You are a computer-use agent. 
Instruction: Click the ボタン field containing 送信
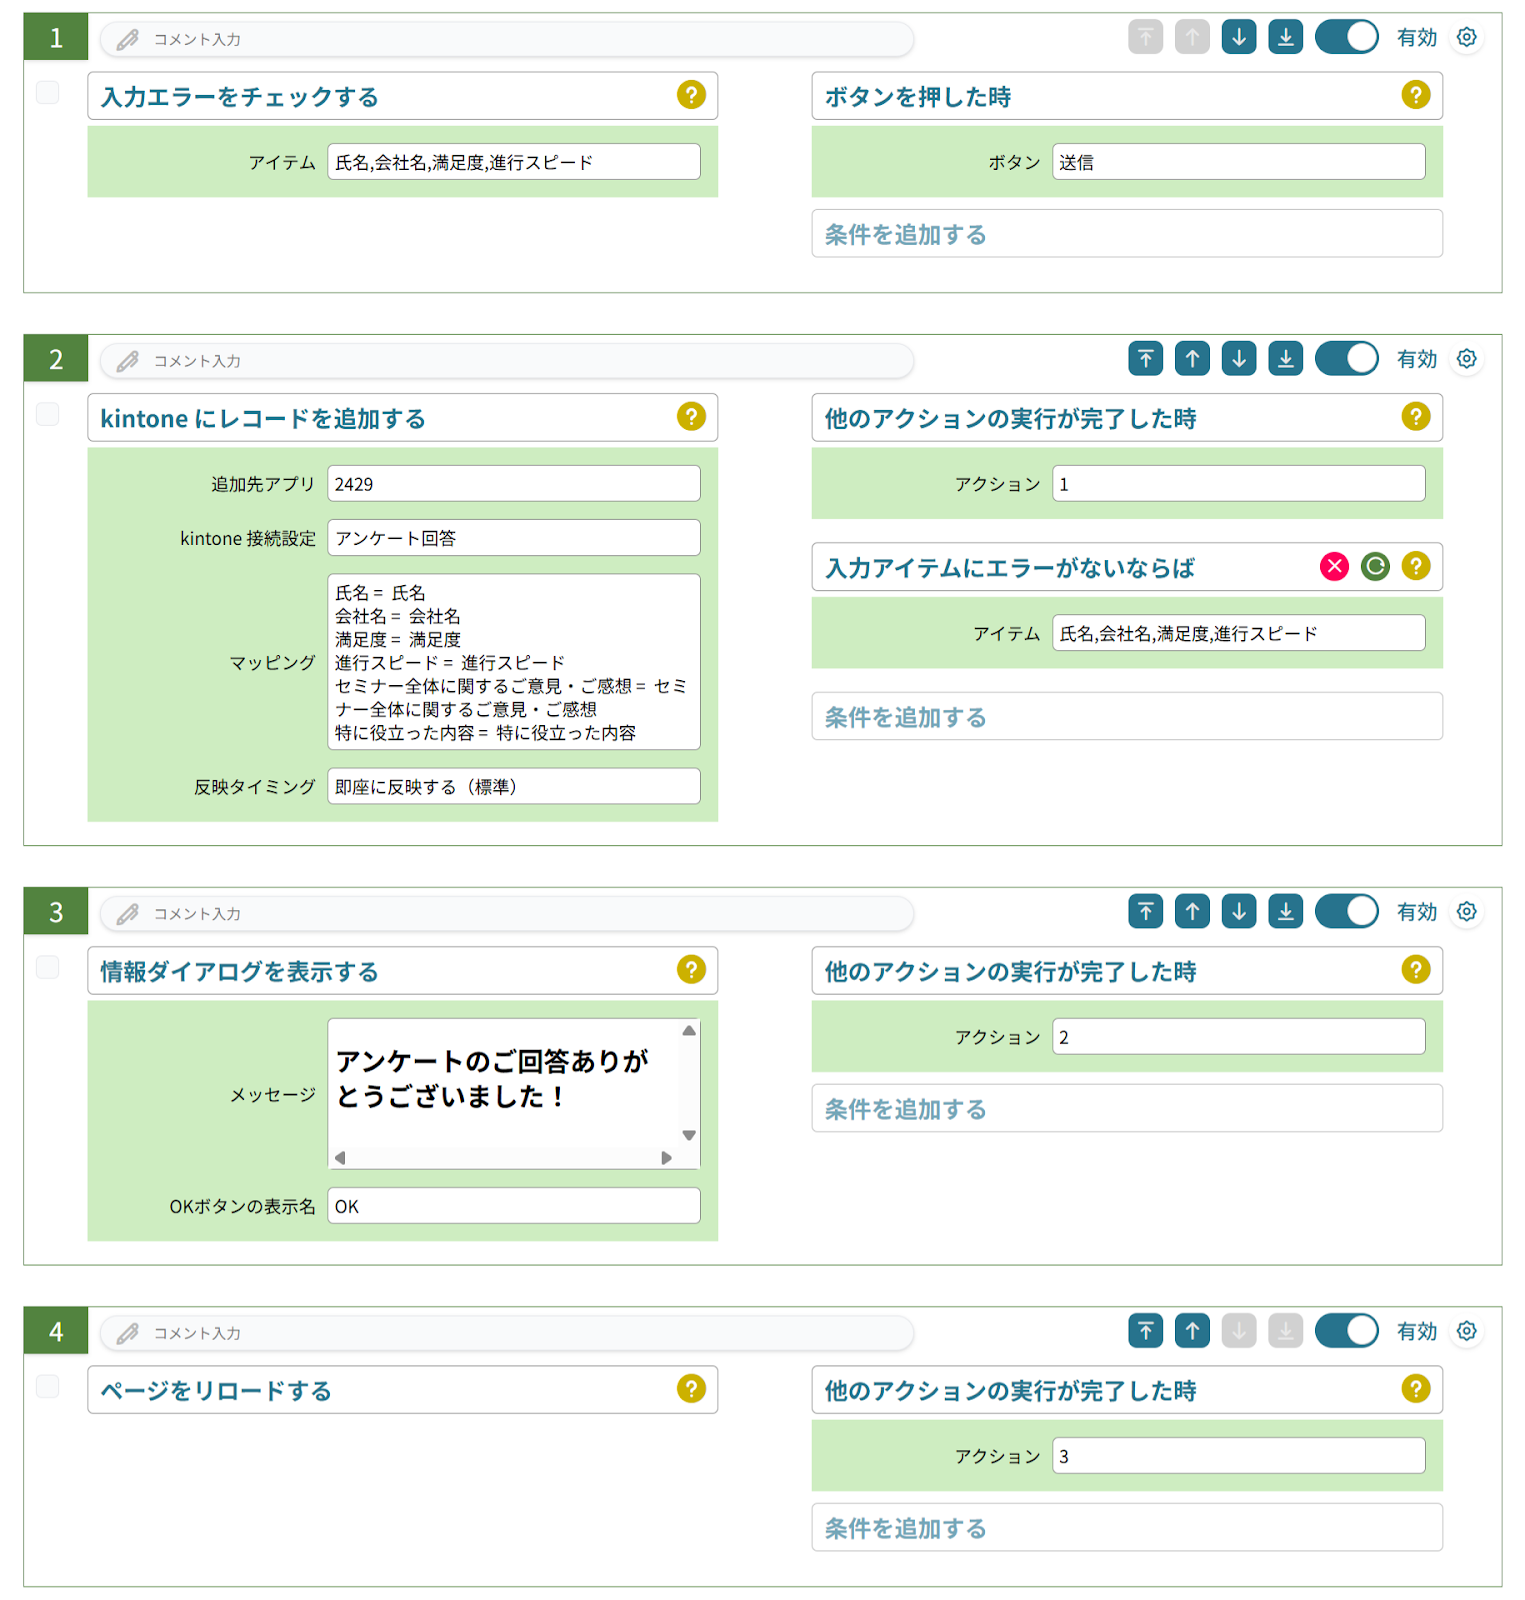[x=1239, y=162]
